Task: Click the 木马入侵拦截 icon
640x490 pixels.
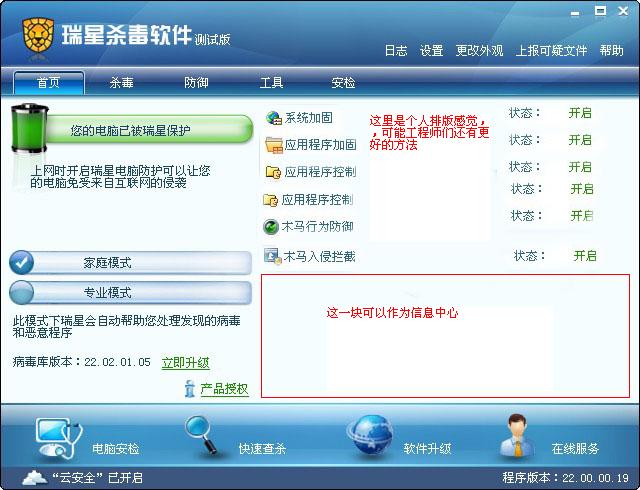Action: (273, 256)
